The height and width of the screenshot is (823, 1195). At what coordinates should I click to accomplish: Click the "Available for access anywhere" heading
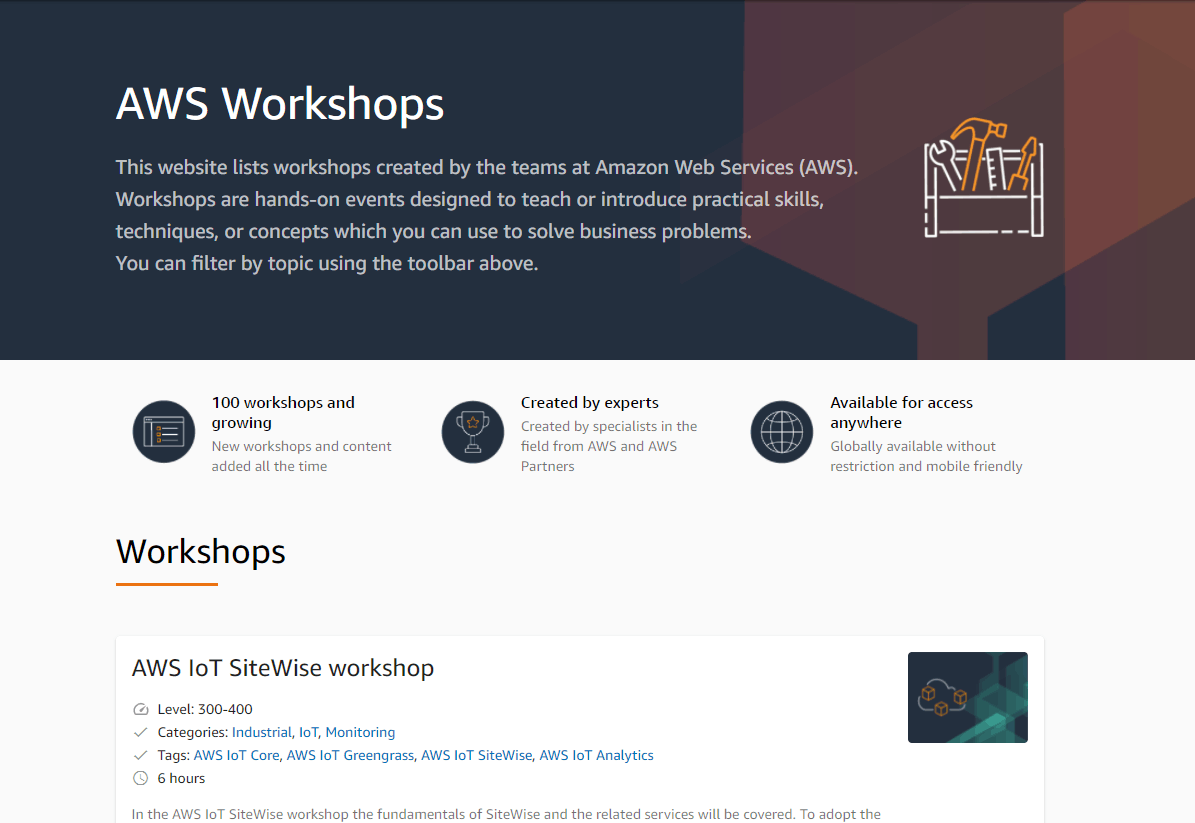click(902, 412)
